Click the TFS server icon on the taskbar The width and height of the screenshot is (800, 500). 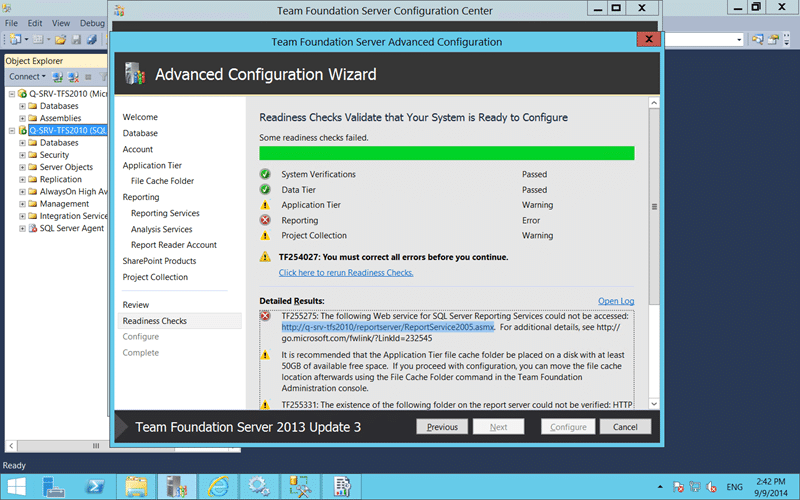coord(177,487)
